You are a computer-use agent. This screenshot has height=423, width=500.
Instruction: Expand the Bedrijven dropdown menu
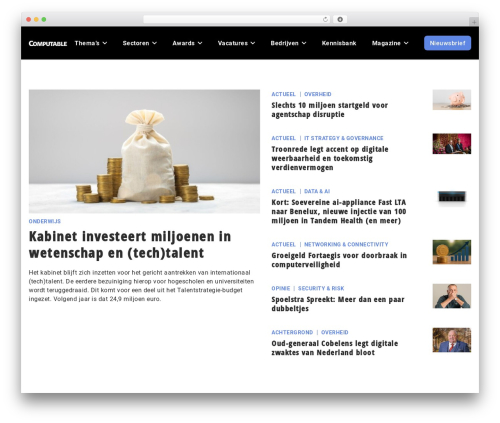pyautogui.click(x=288, y=43)
